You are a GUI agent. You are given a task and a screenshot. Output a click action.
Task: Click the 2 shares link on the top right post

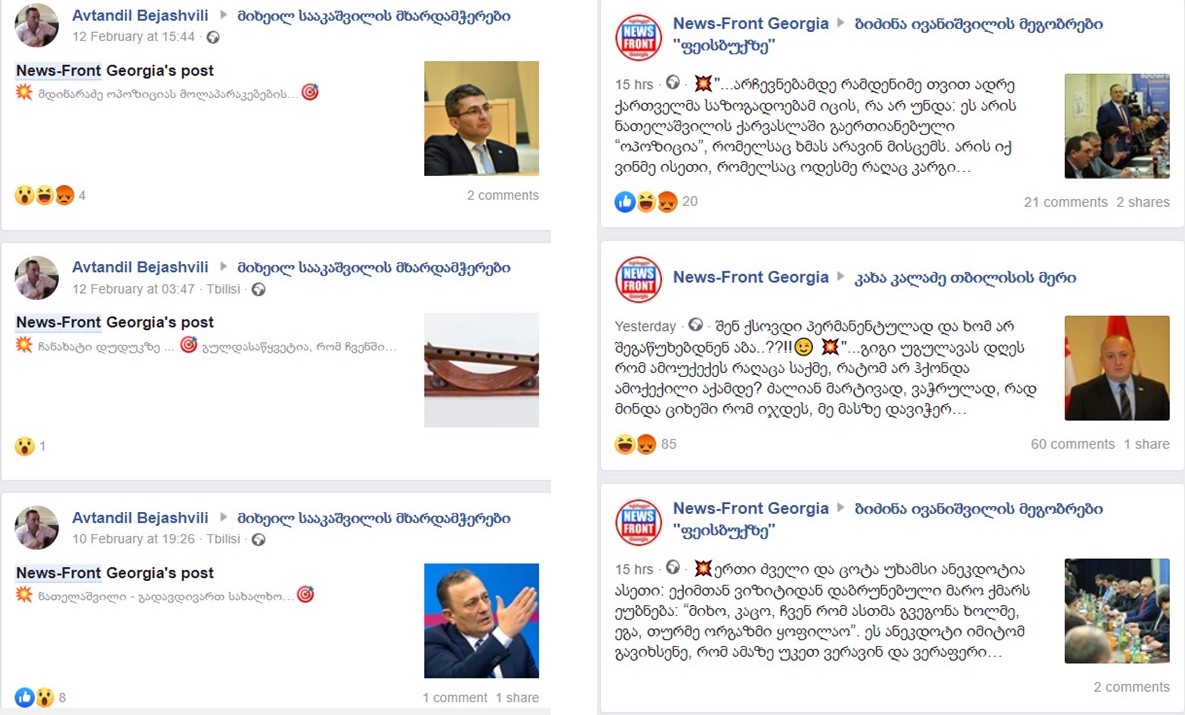point(1143,202)
